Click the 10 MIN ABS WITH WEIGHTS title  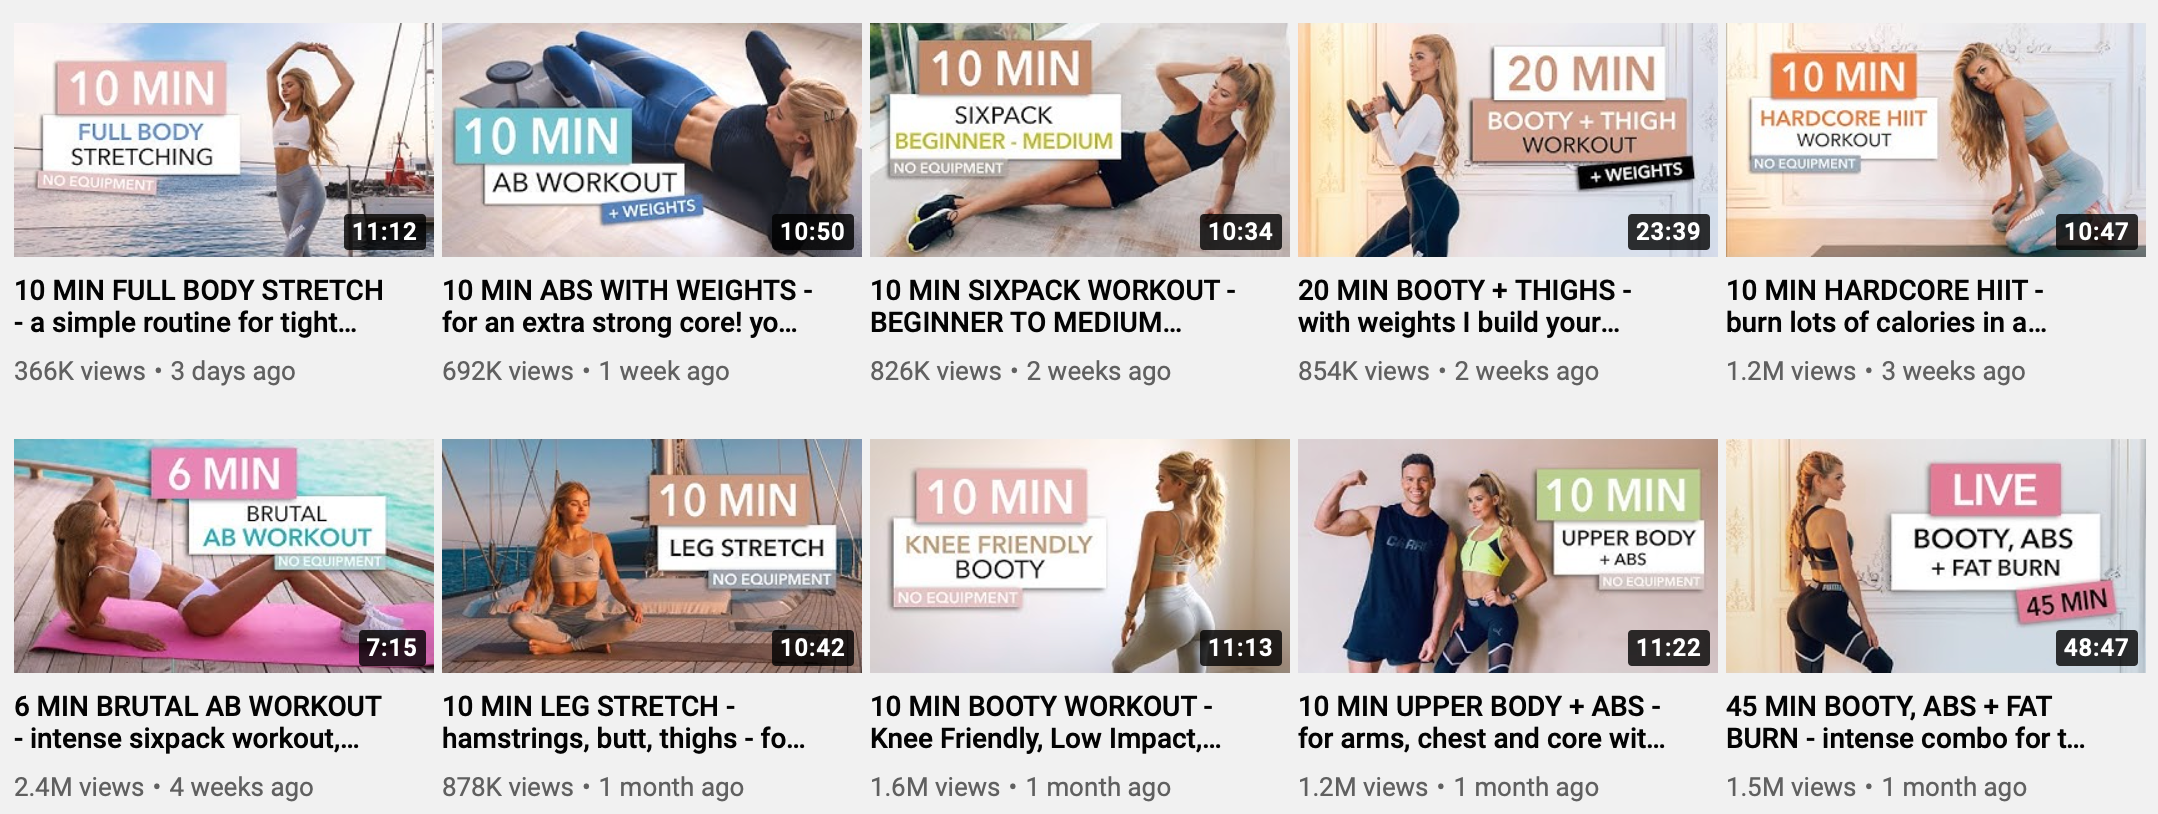[627, 306]
